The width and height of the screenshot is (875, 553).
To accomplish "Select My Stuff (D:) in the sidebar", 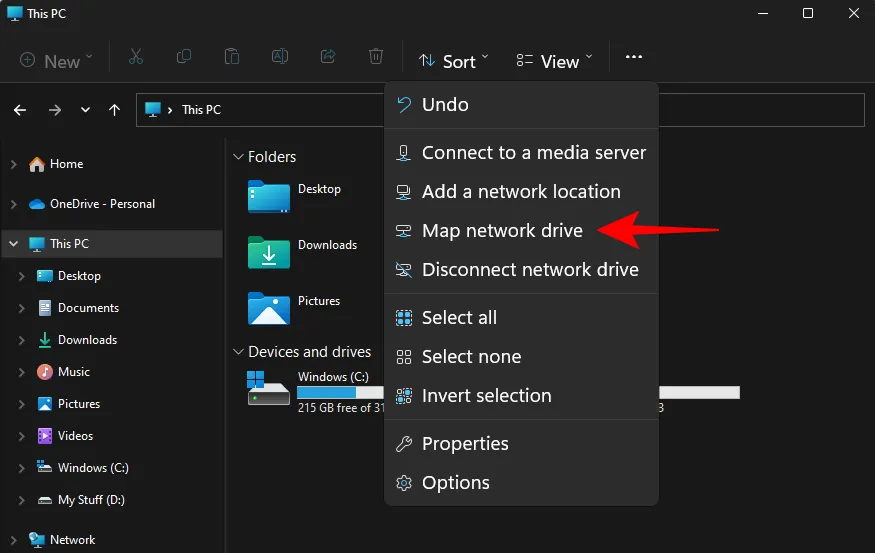I will point(91,500).
